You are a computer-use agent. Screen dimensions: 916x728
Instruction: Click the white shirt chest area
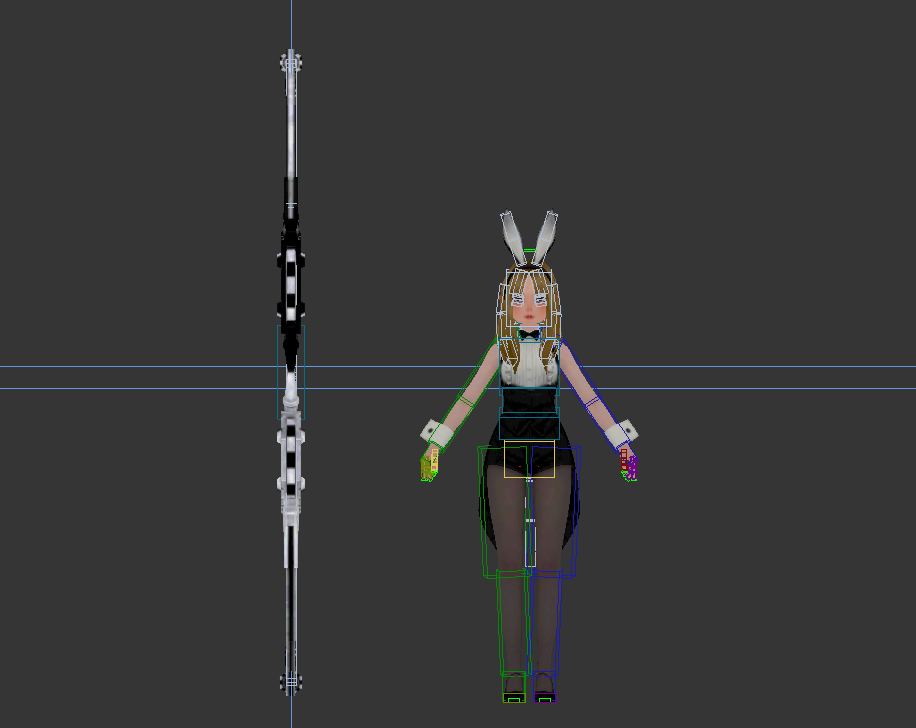click(528, 370)
